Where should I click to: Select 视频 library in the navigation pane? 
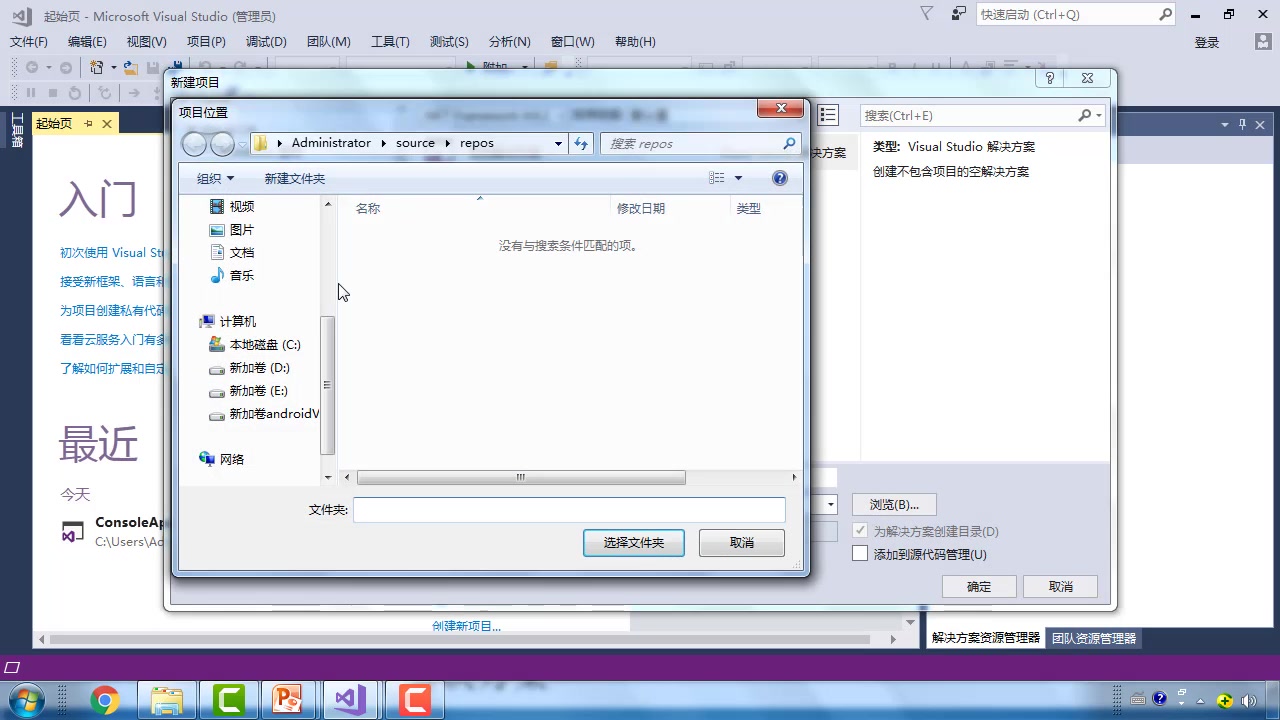tap(231, 206)
